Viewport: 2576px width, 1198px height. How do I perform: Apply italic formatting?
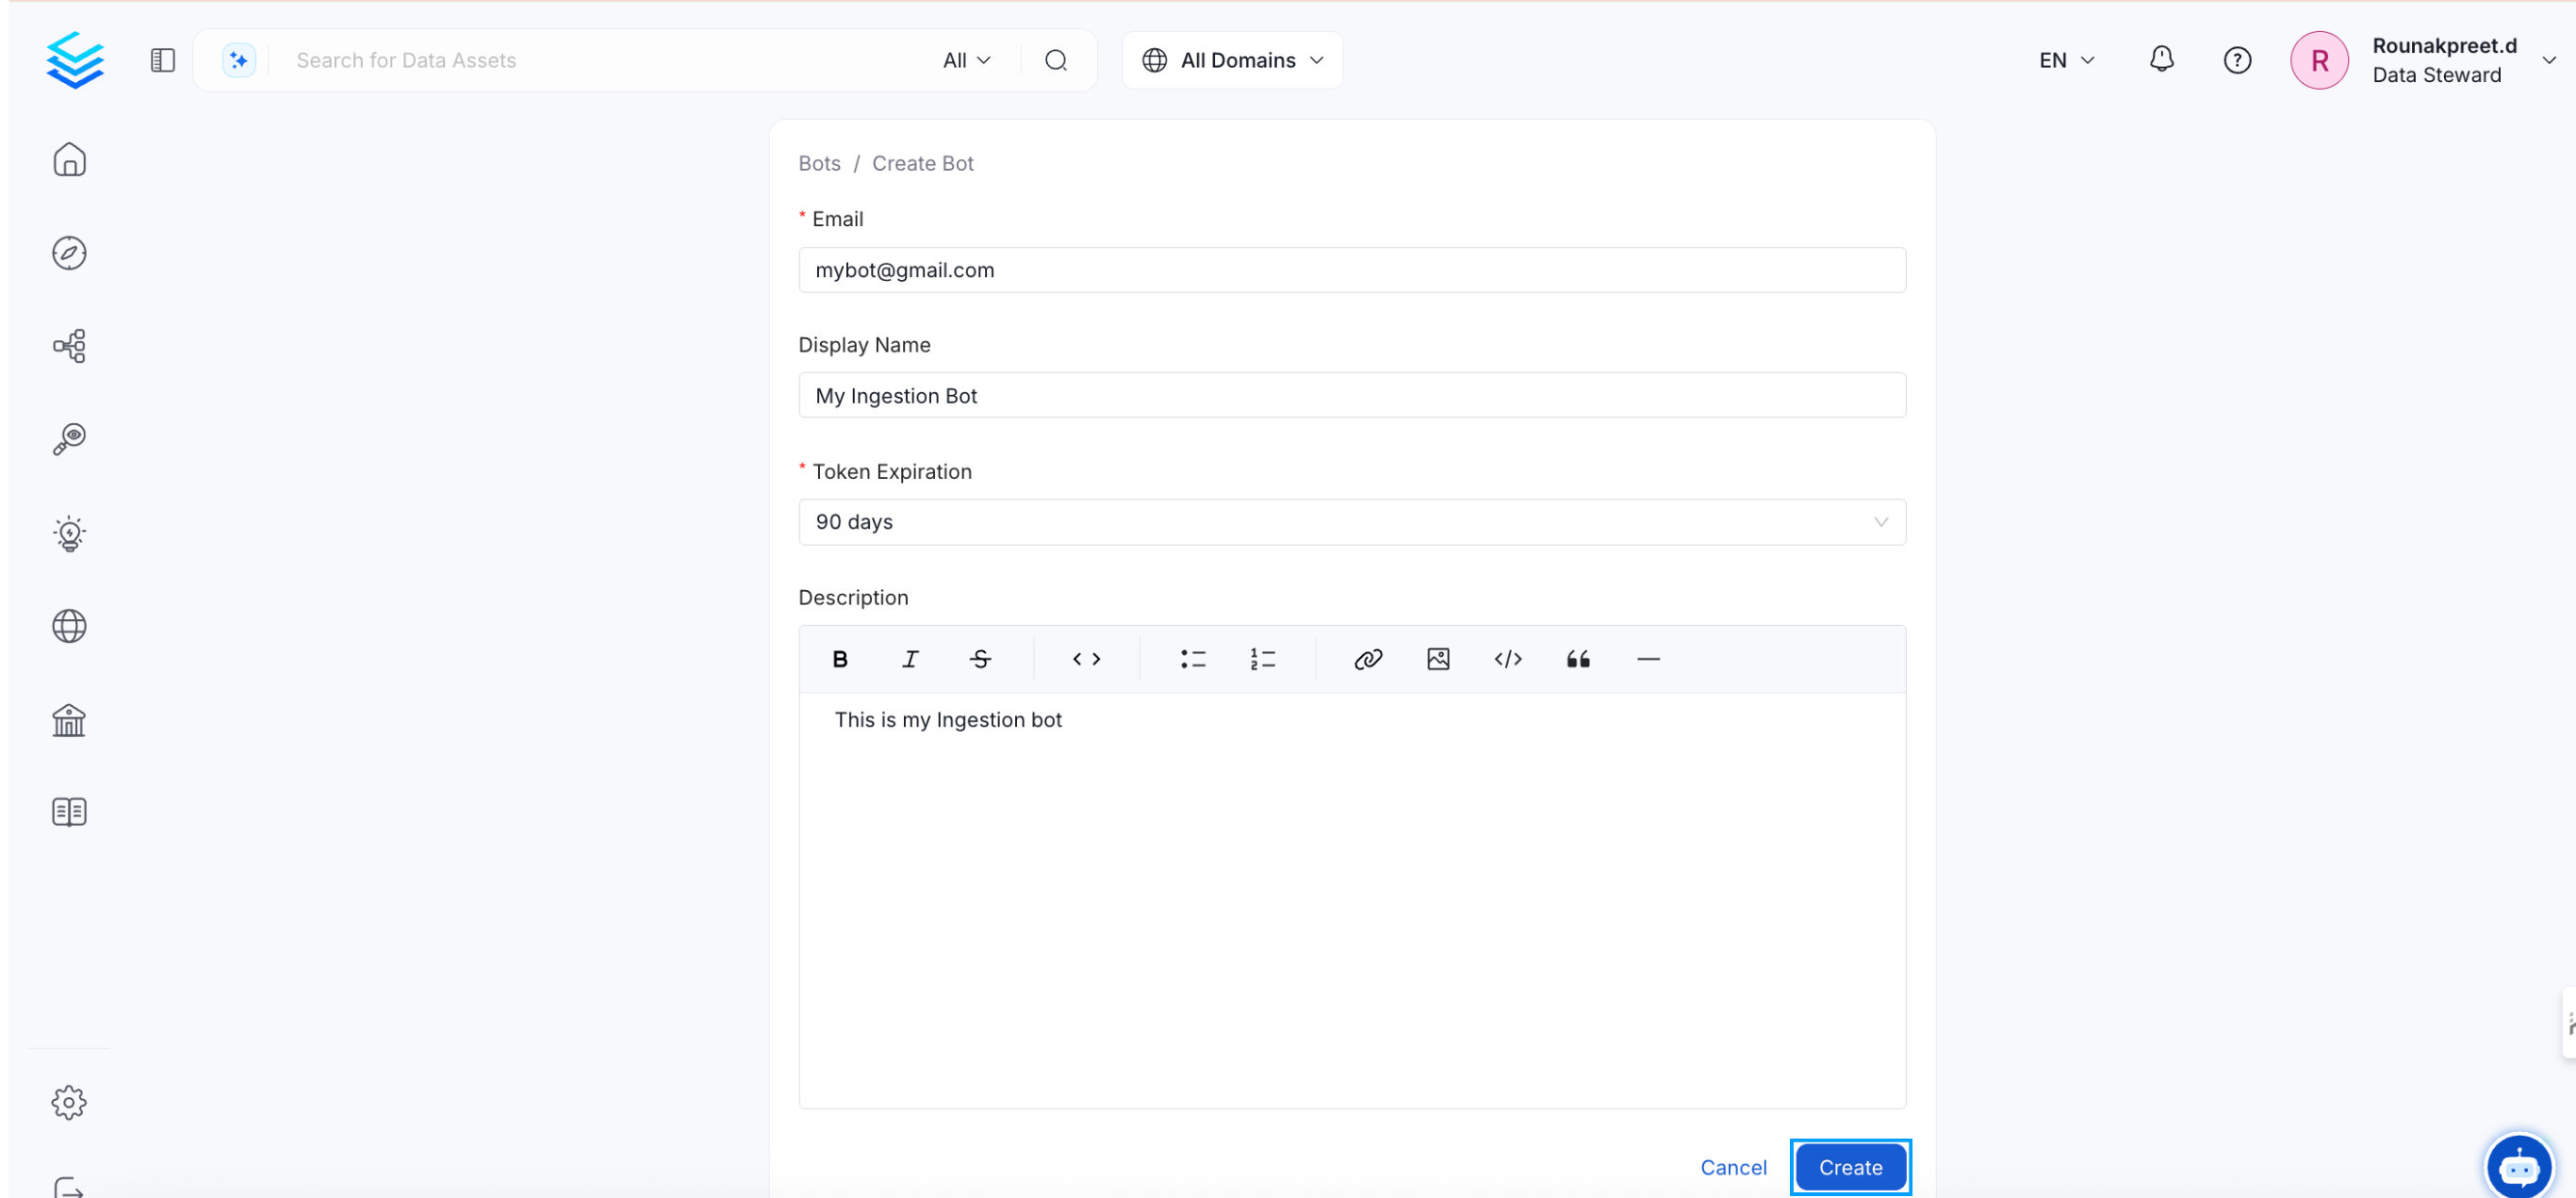click(910, 658)
